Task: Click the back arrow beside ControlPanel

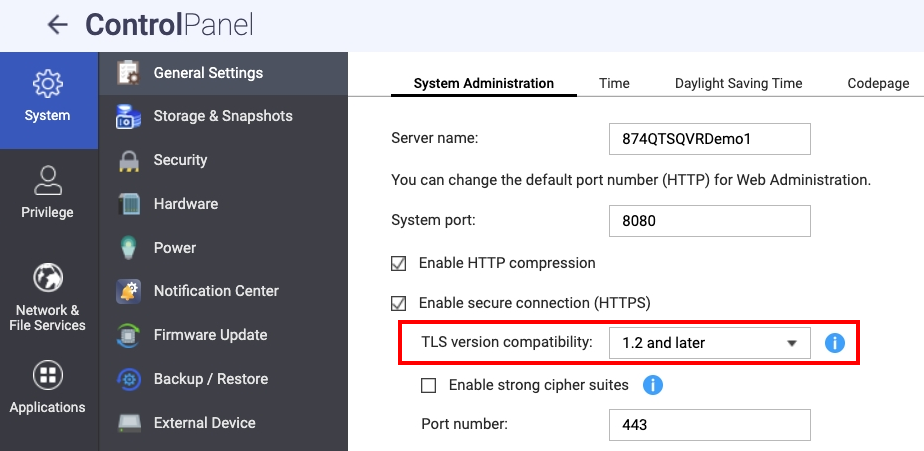Action: [x=58, y=25]
